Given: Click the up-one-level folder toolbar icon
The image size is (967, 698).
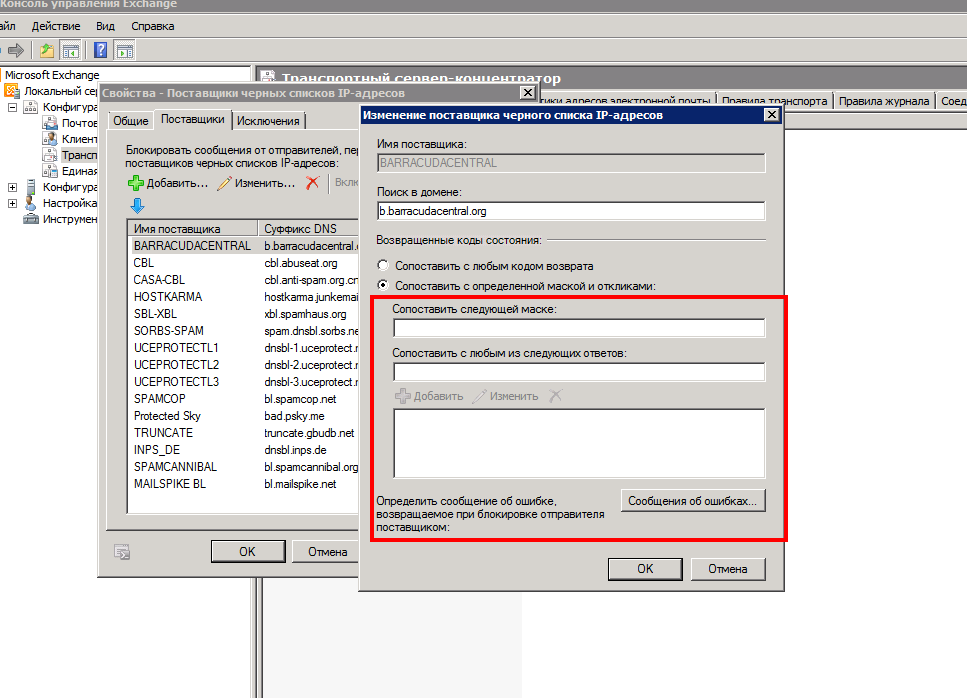Looking at the screenshot, I should coord(47,50).
